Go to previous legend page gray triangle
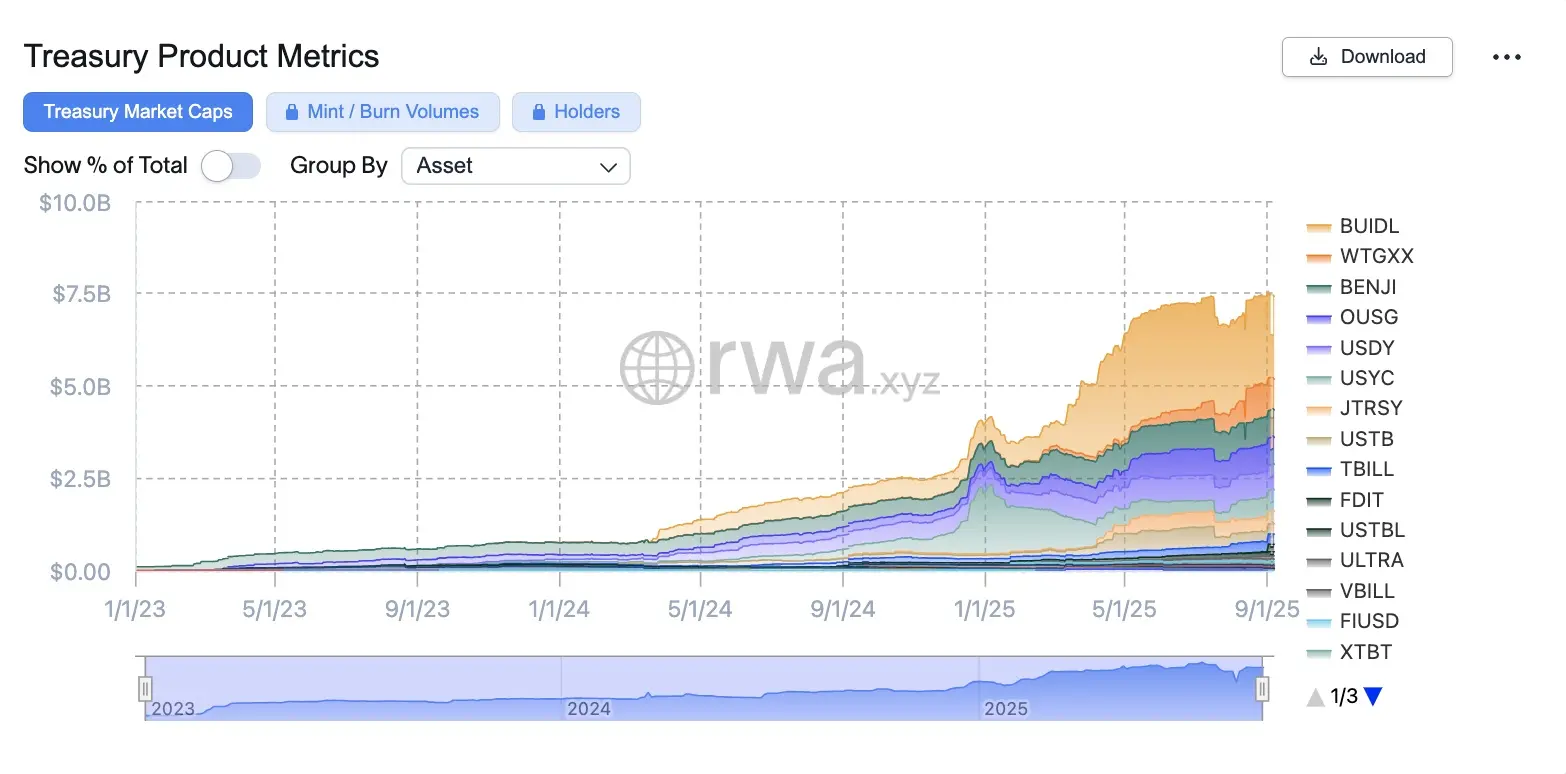The height and width of the screenshot is (774, 1566). tap(1316, 697)
